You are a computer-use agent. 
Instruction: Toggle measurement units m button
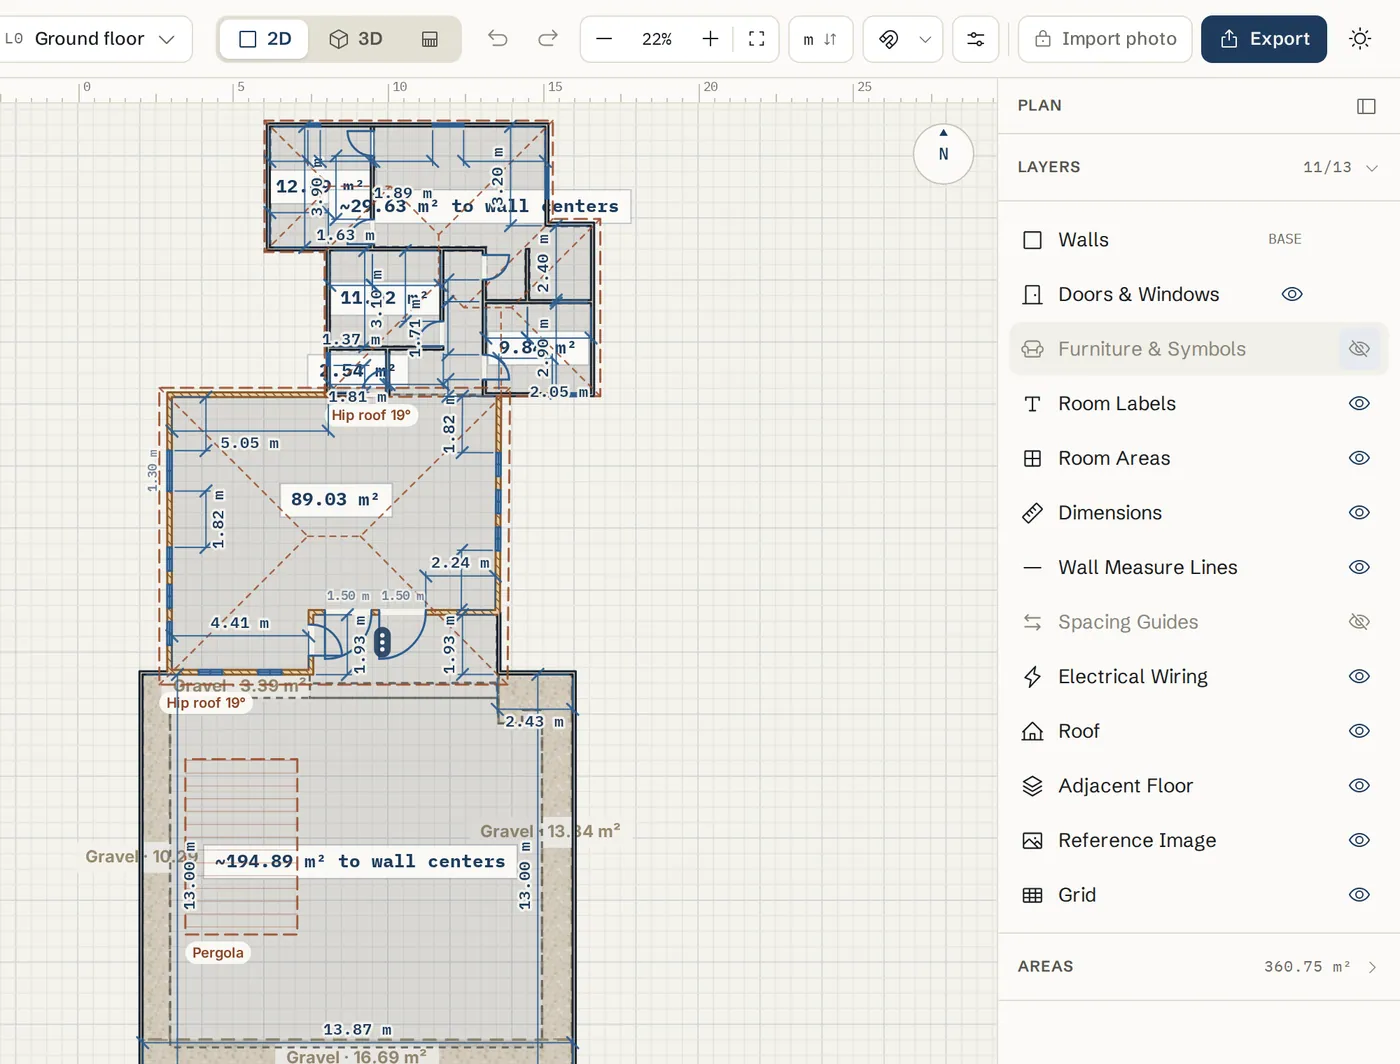click(x=820, y=39)
